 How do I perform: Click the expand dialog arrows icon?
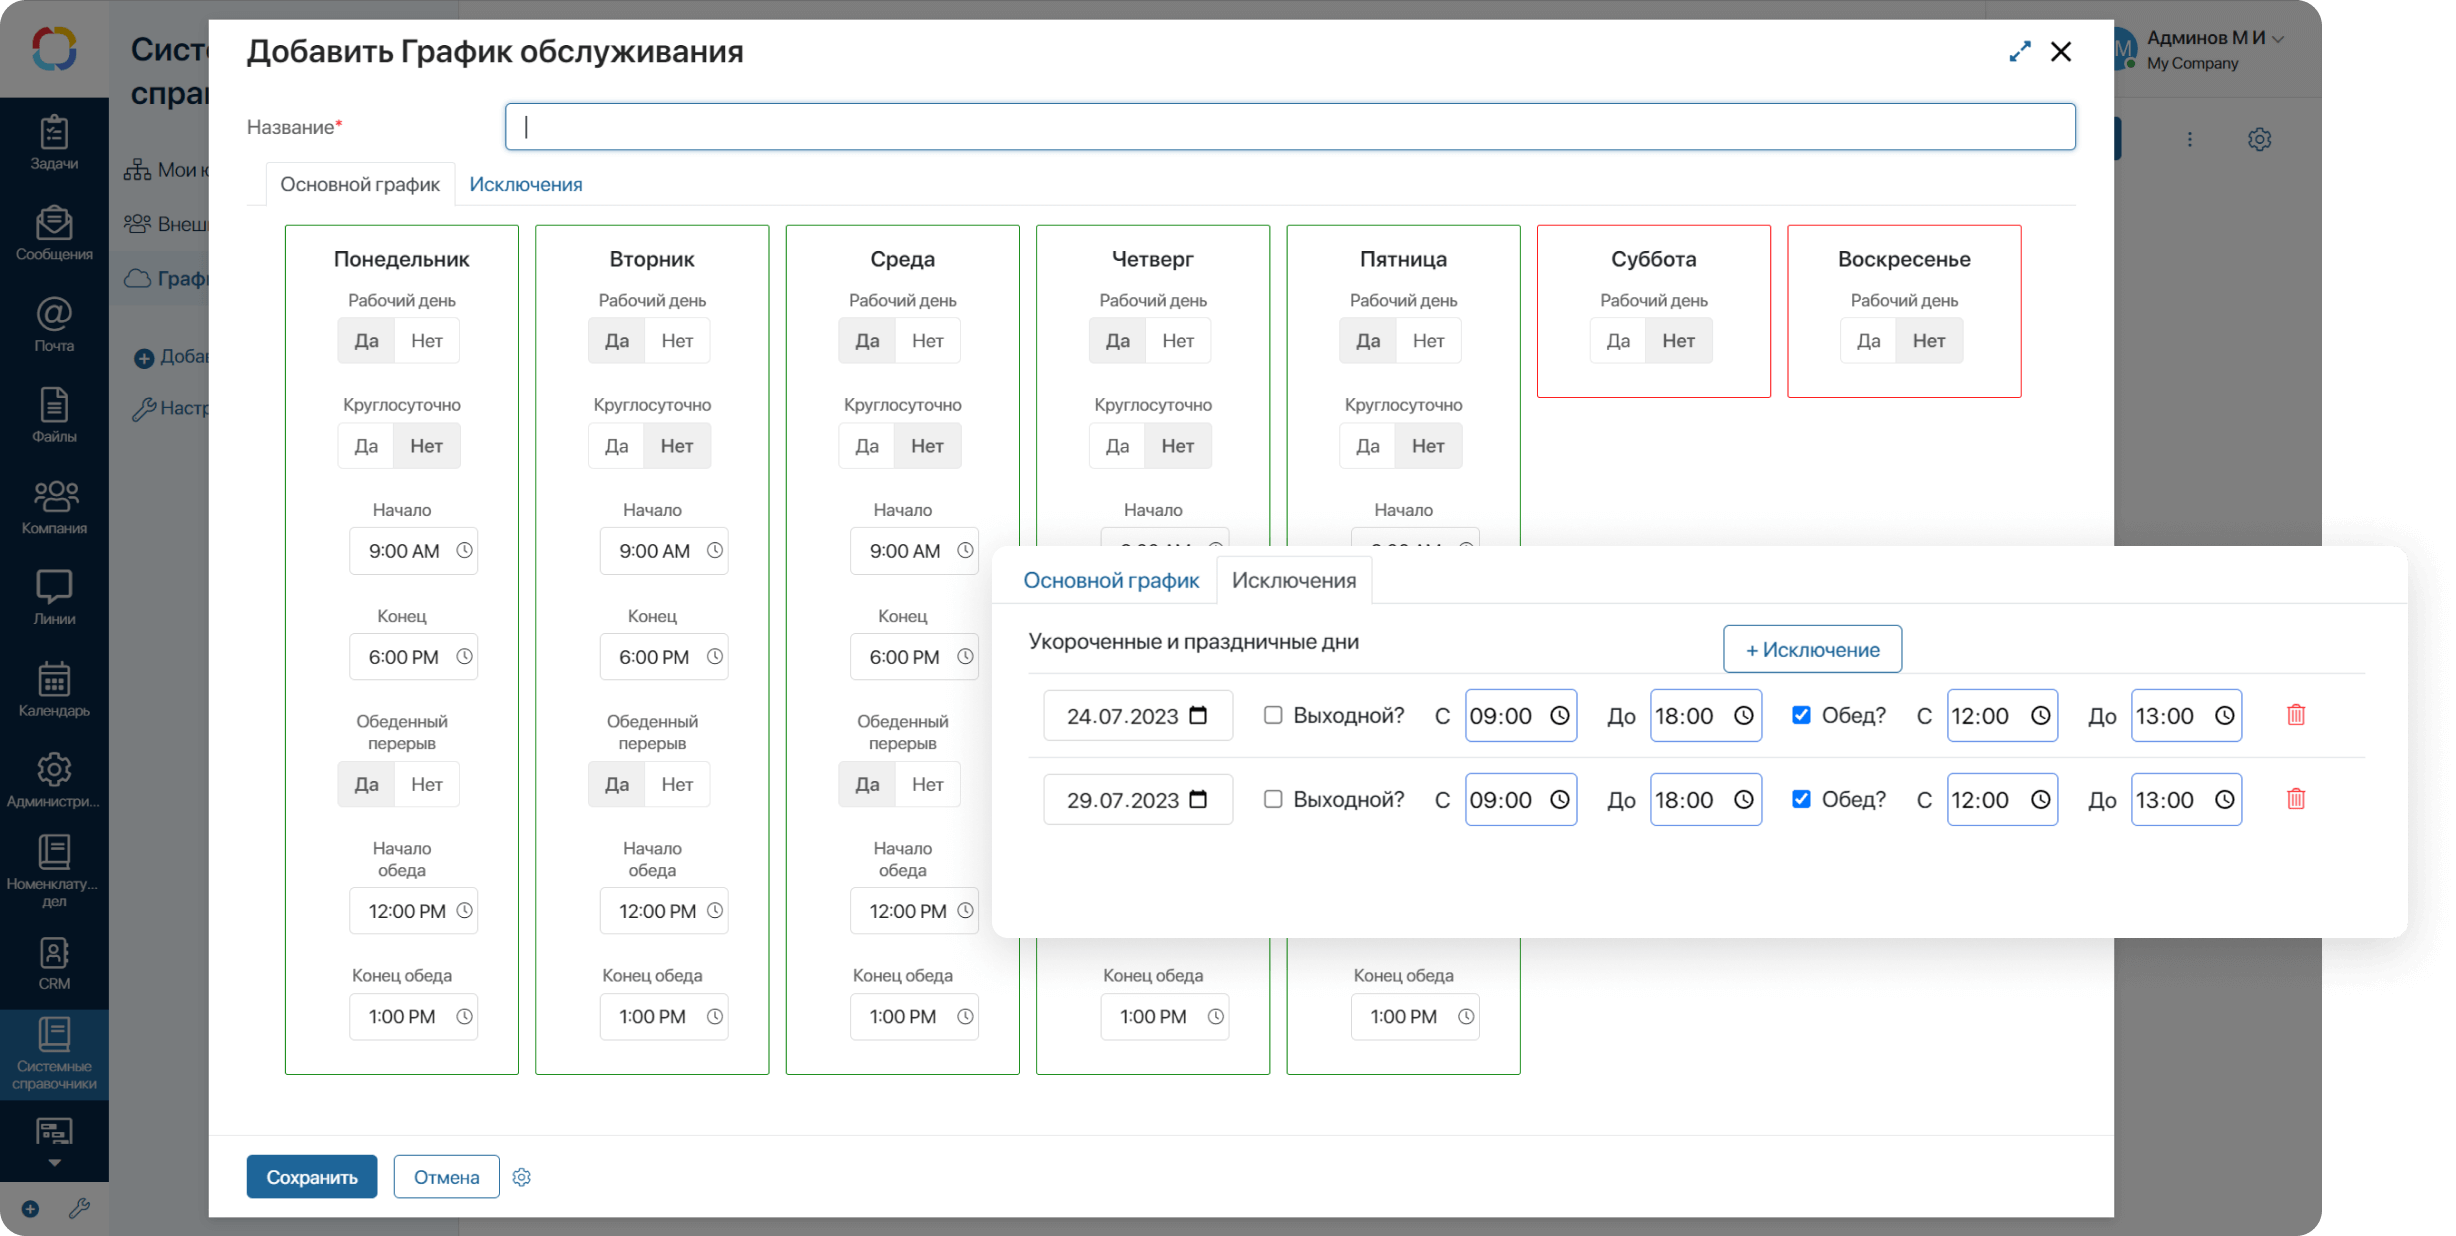click(x=2020, y=51)
